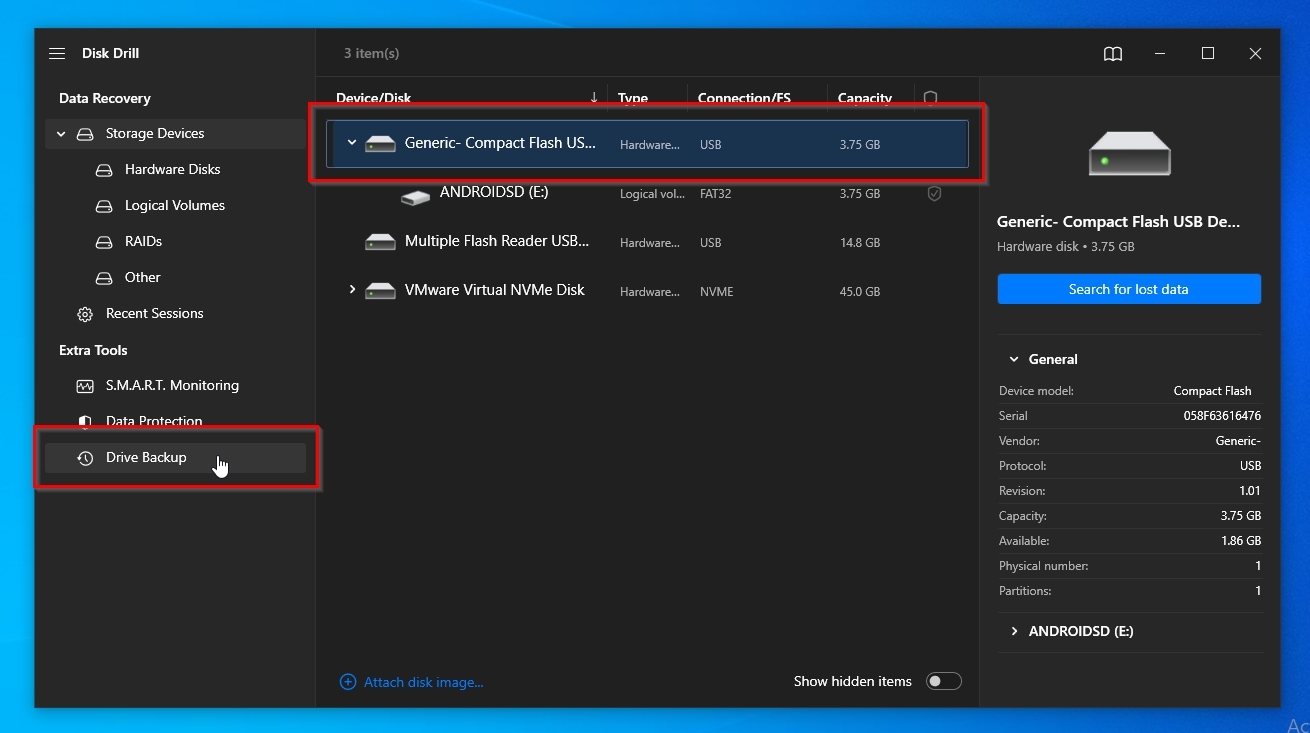Click the 14.8 GB capacity cell
This screenshot has width=1310, height=733.
click(x=860, y=243)
